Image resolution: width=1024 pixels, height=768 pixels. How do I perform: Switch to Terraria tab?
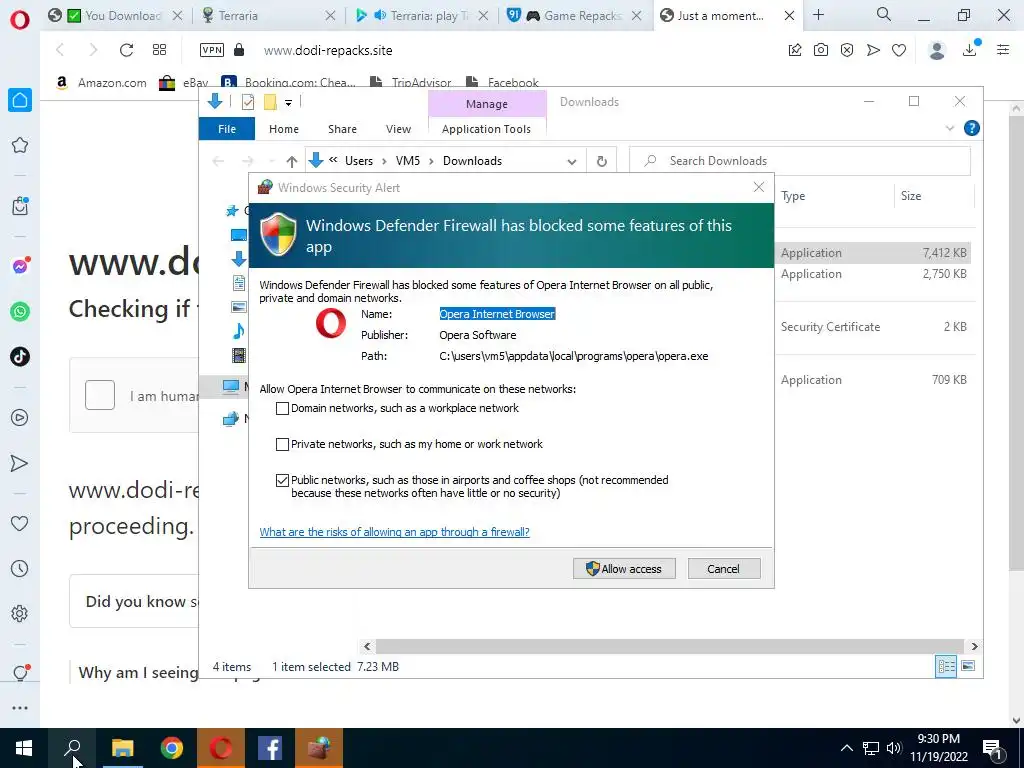[268, 16]
